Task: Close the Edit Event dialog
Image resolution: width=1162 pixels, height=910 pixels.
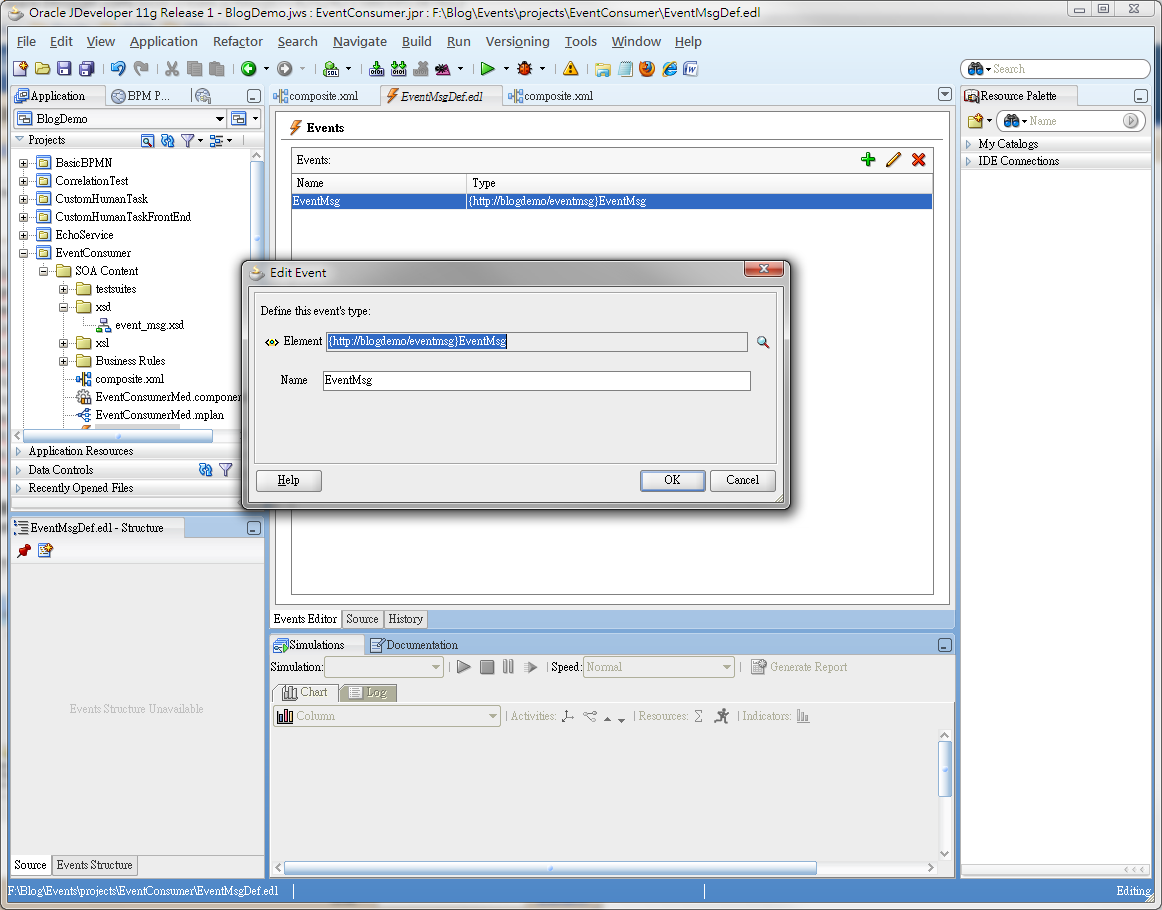Action: click(x=763, y=269)
